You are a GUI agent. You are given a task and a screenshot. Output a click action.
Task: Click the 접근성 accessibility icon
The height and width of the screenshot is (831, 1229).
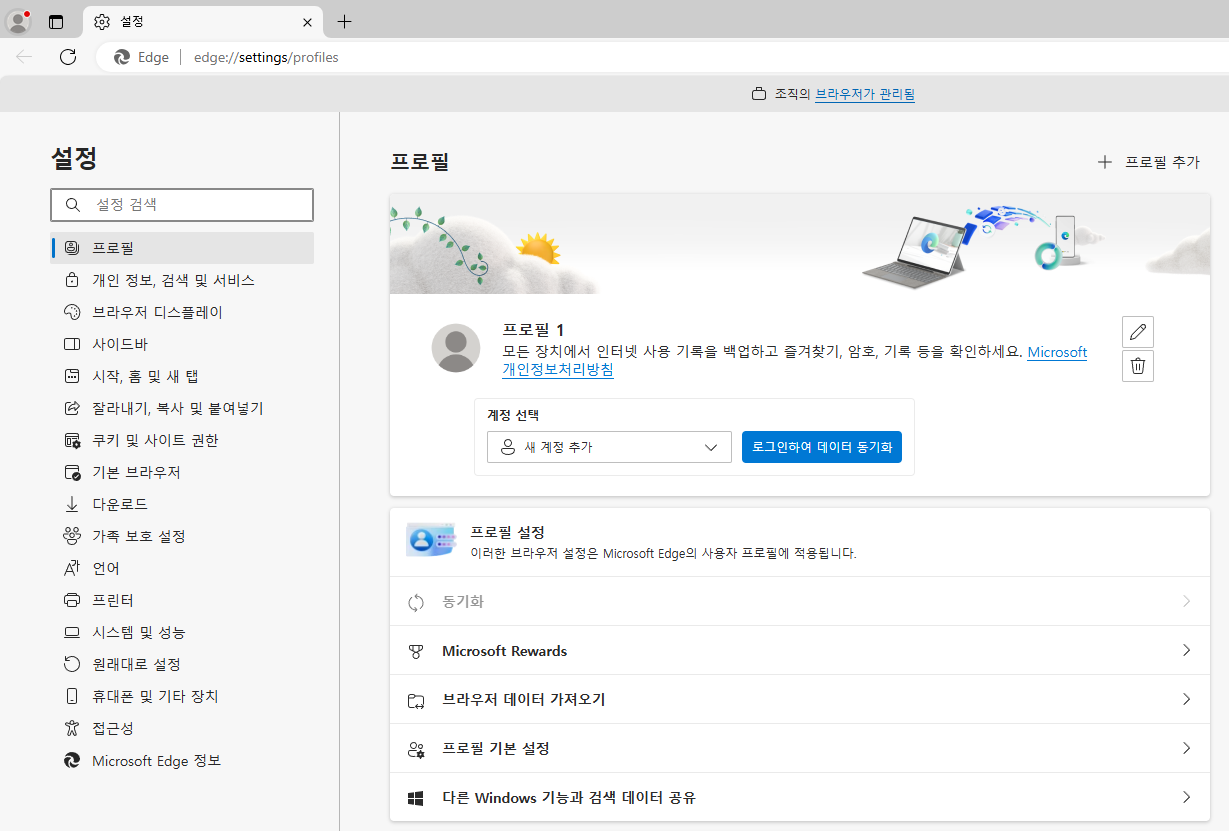pyautogui.click(x=72, y=728)
